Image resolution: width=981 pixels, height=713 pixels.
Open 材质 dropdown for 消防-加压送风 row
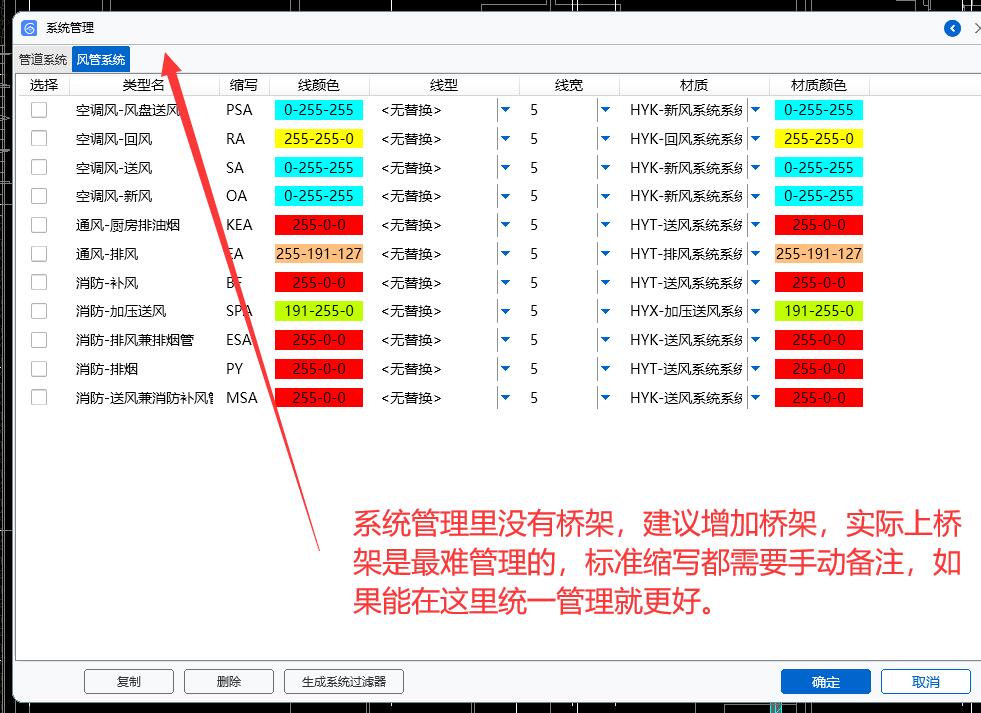click(x=755, y=311)
